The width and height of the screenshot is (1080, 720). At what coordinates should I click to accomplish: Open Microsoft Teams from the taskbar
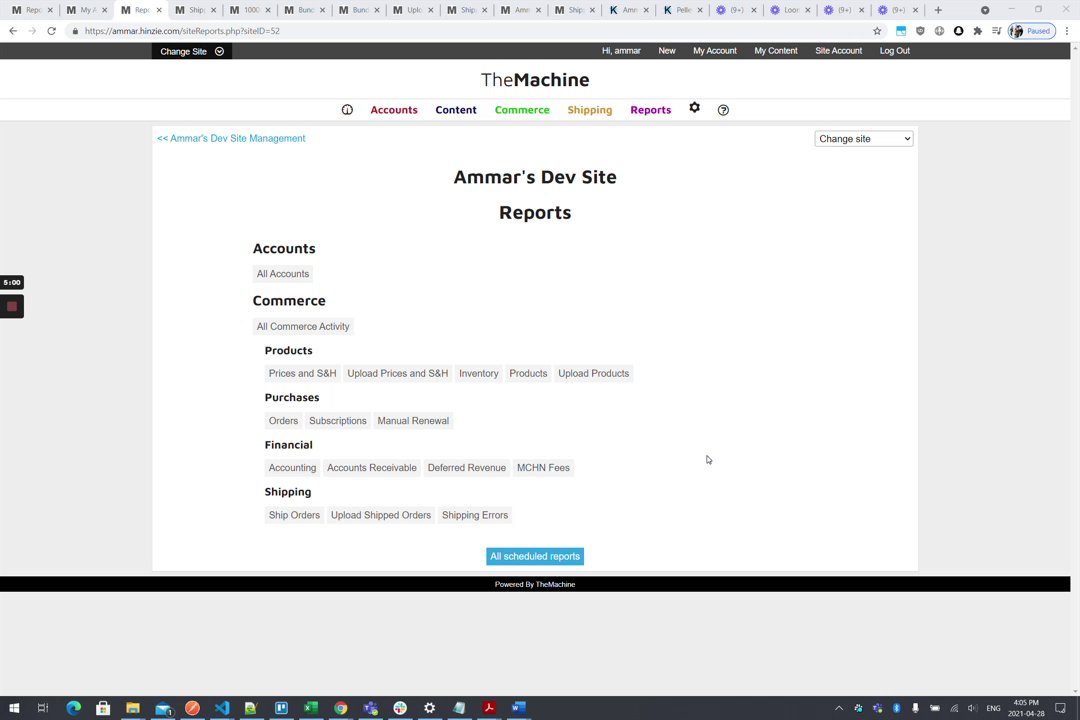[371, 708]
